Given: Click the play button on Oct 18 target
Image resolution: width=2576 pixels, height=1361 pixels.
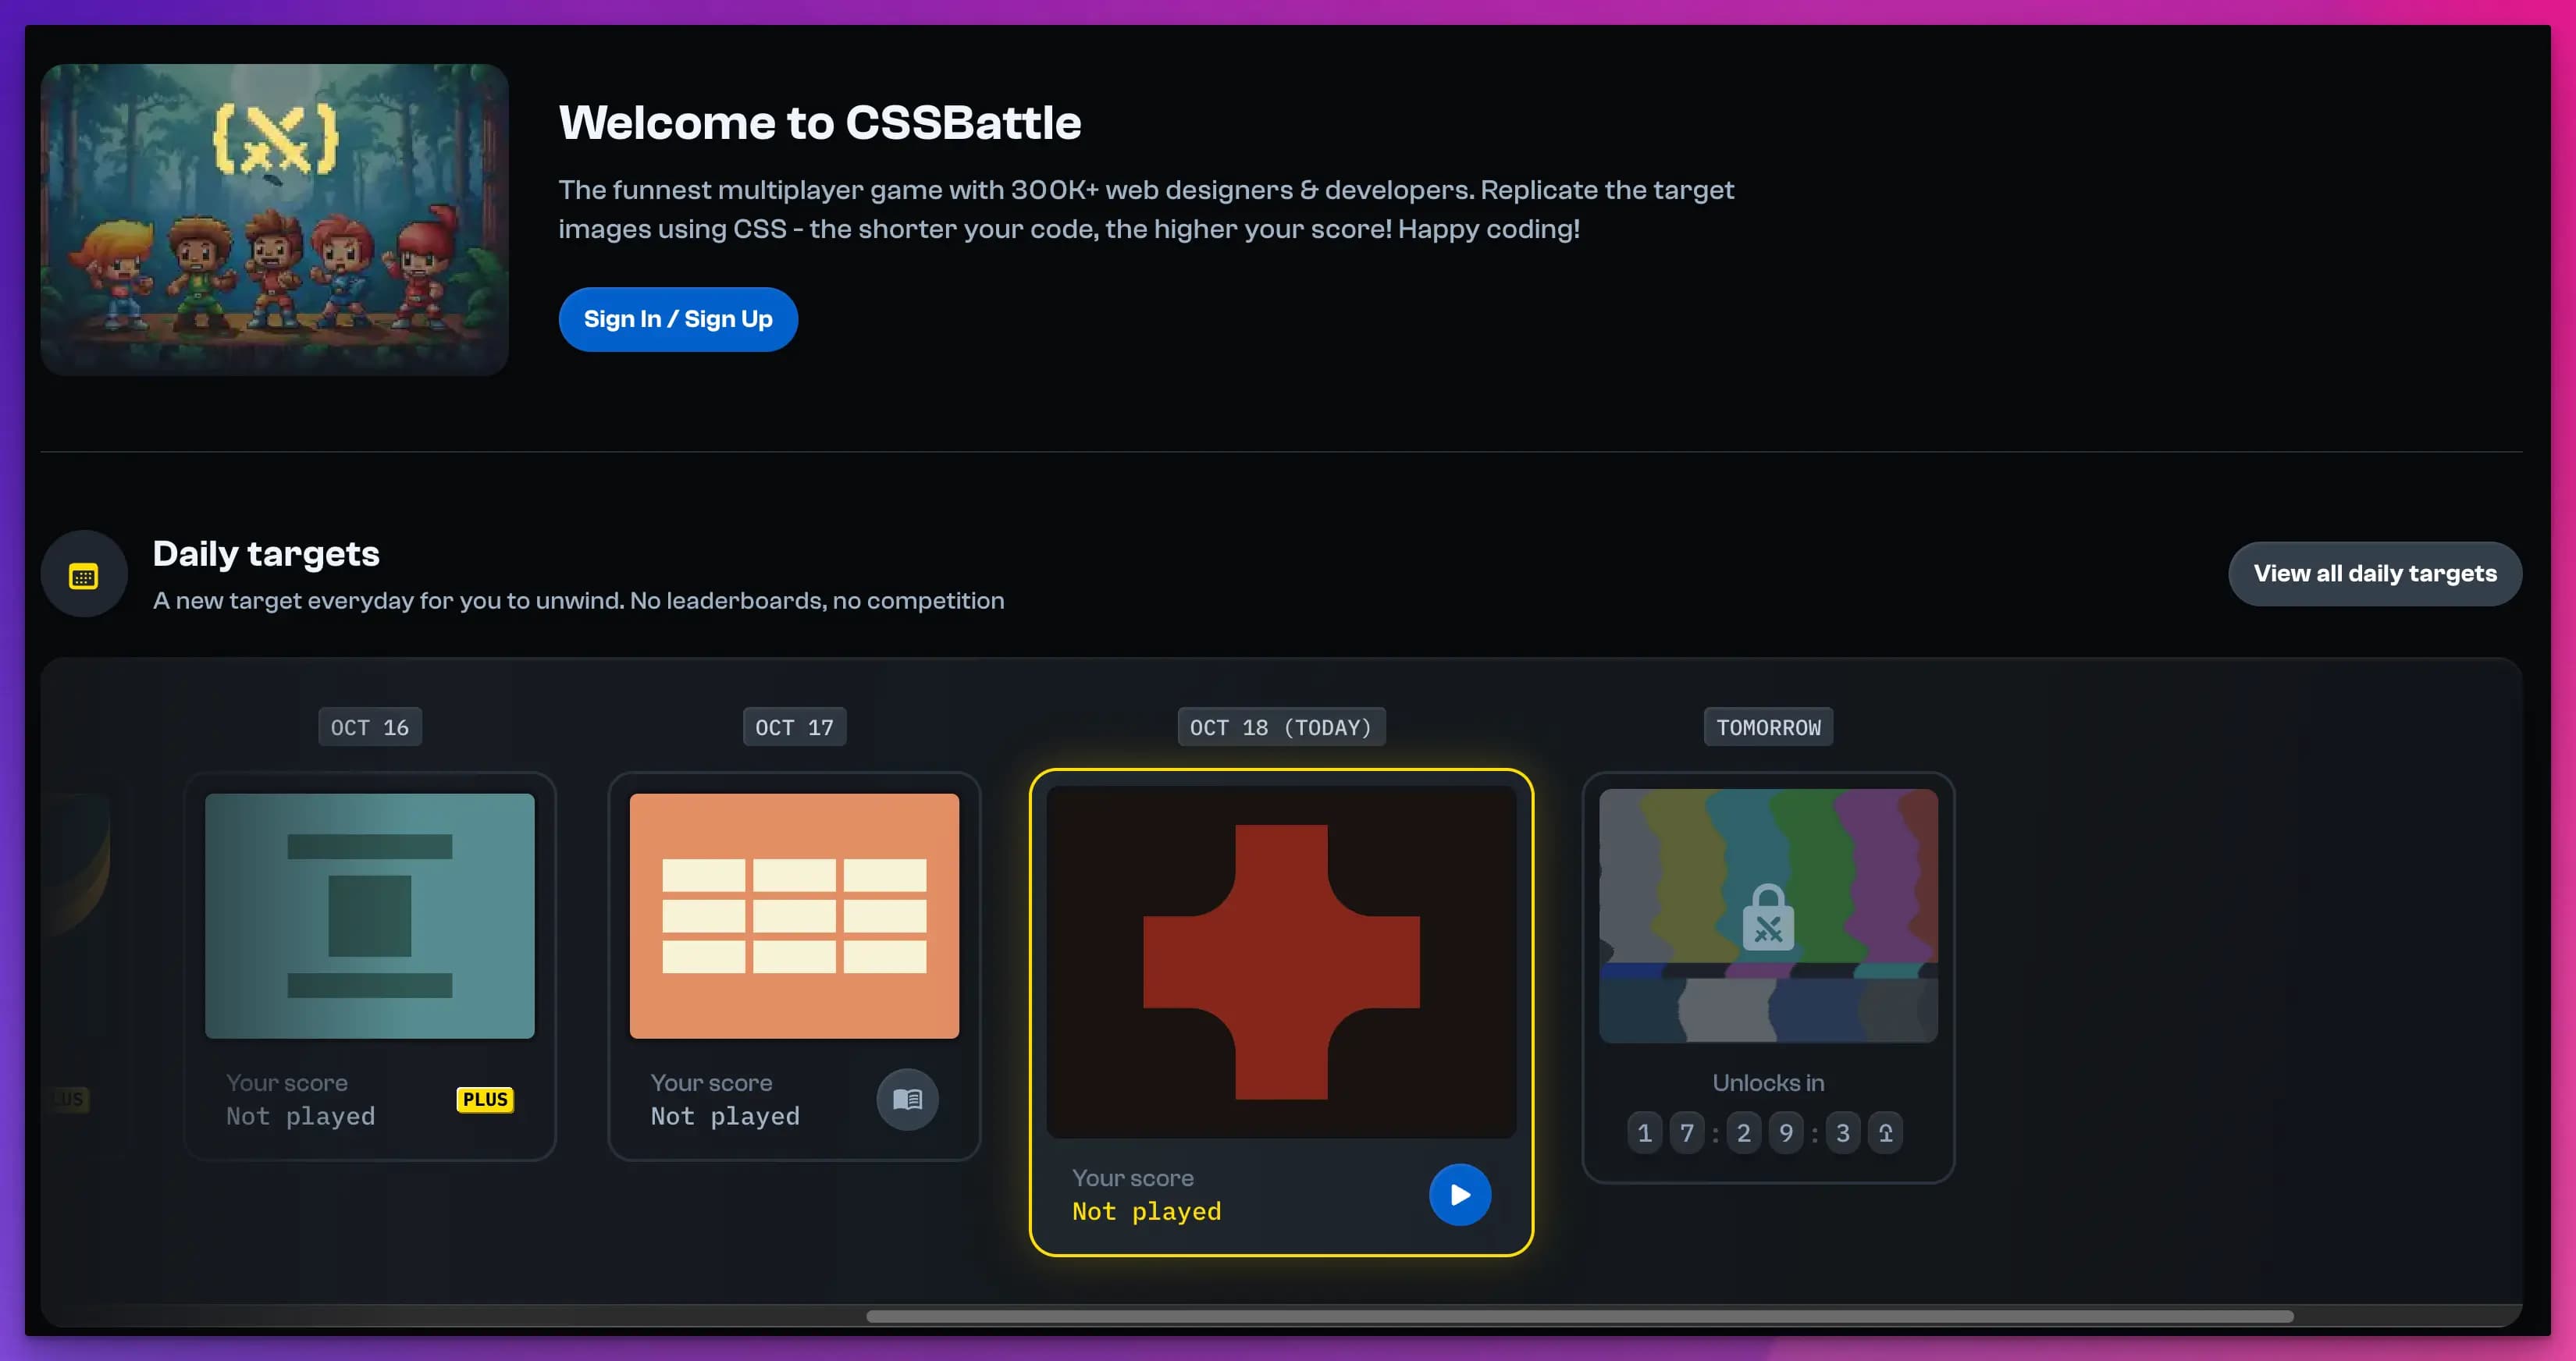Looking at the screenshot, I should tap(1458, 1194).
